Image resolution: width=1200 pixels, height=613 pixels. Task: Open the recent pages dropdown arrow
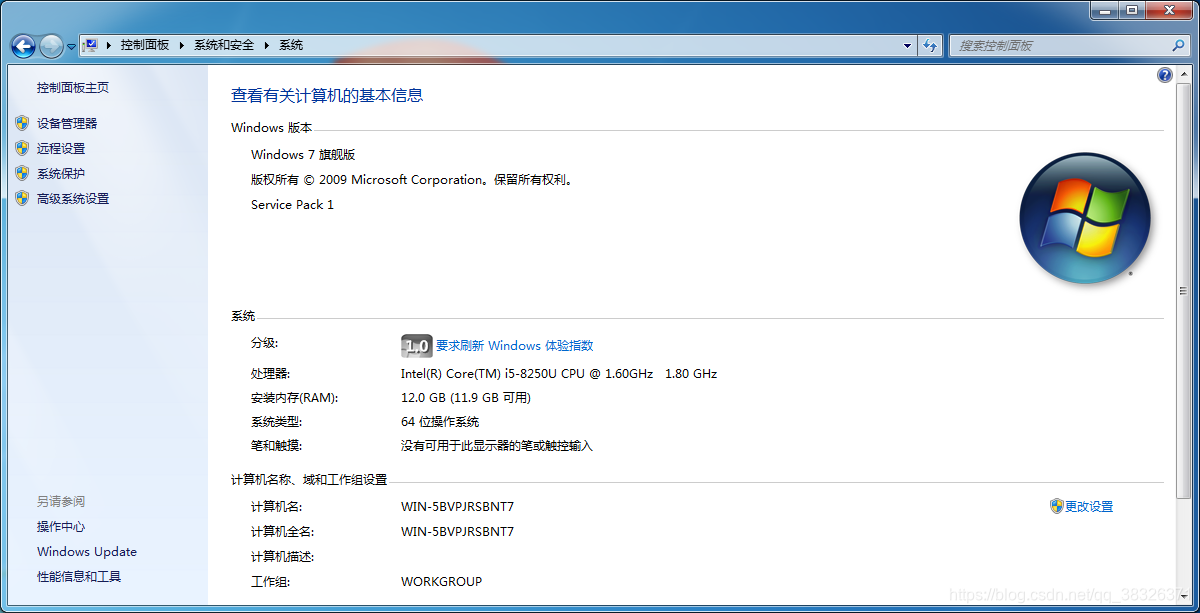point(72,47)
